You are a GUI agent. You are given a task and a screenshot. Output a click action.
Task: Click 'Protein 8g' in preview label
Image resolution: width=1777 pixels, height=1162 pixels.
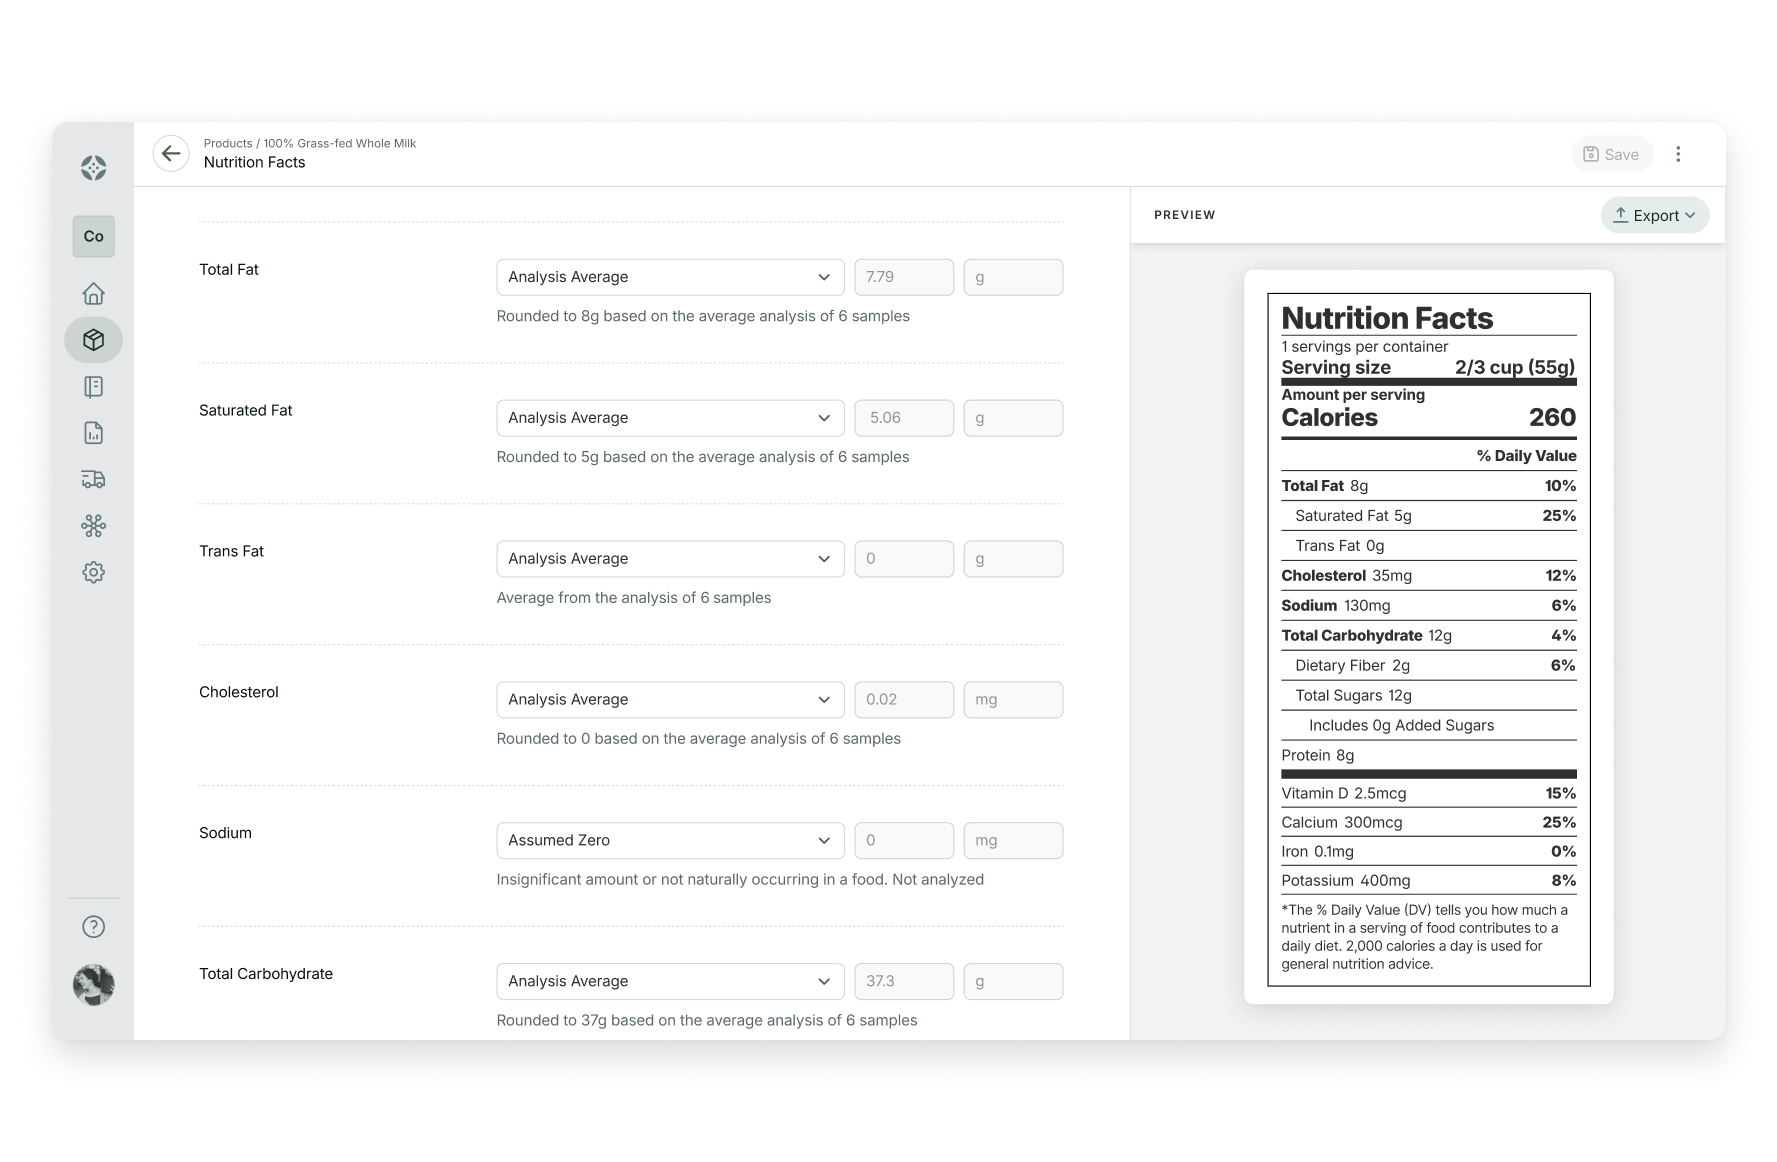pos(1317,756)
